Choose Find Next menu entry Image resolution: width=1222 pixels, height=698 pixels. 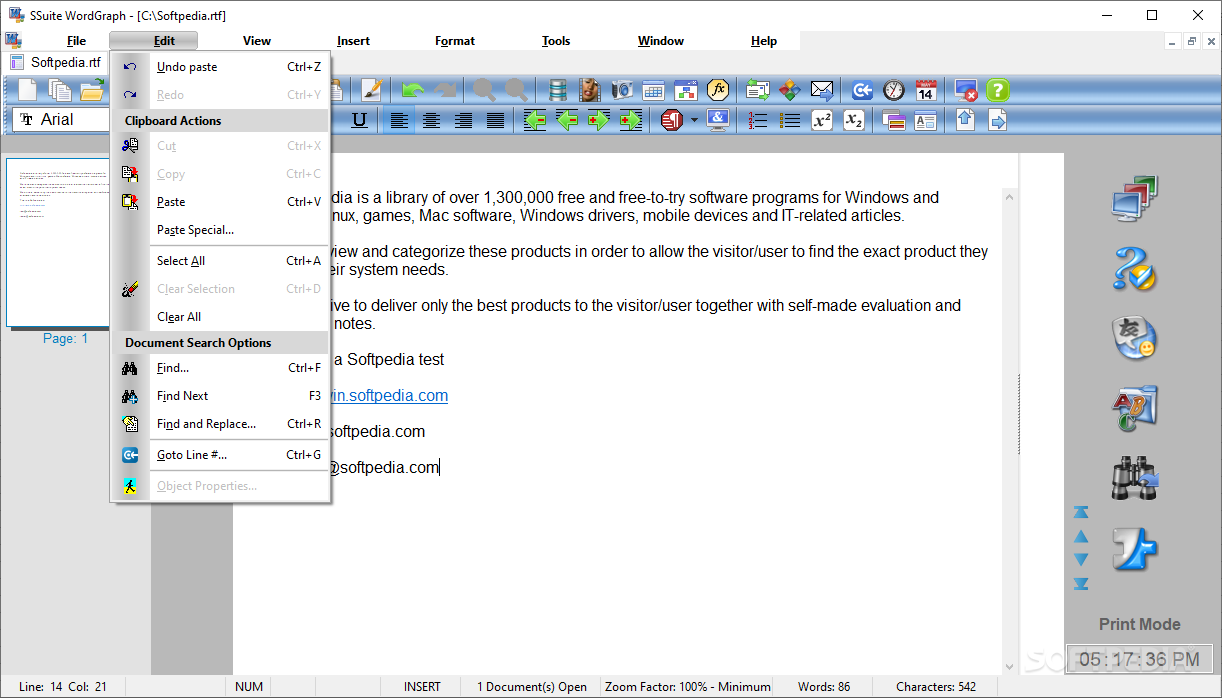pos(221,396)
